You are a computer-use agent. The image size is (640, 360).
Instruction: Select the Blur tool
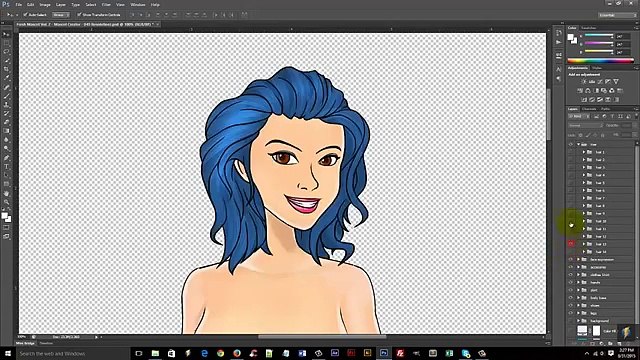click(x=6, y=140)
